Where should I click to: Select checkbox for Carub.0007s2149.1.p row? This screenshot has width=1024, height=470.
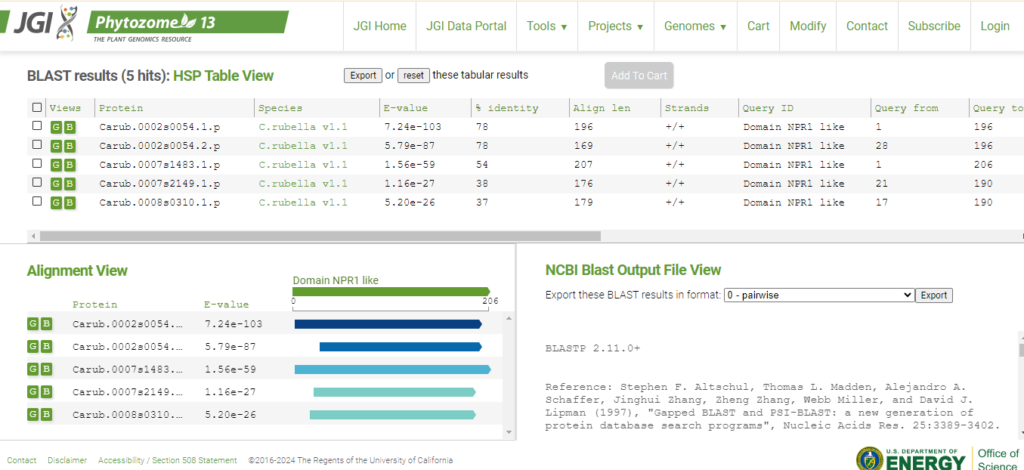[x=38, y=184]
